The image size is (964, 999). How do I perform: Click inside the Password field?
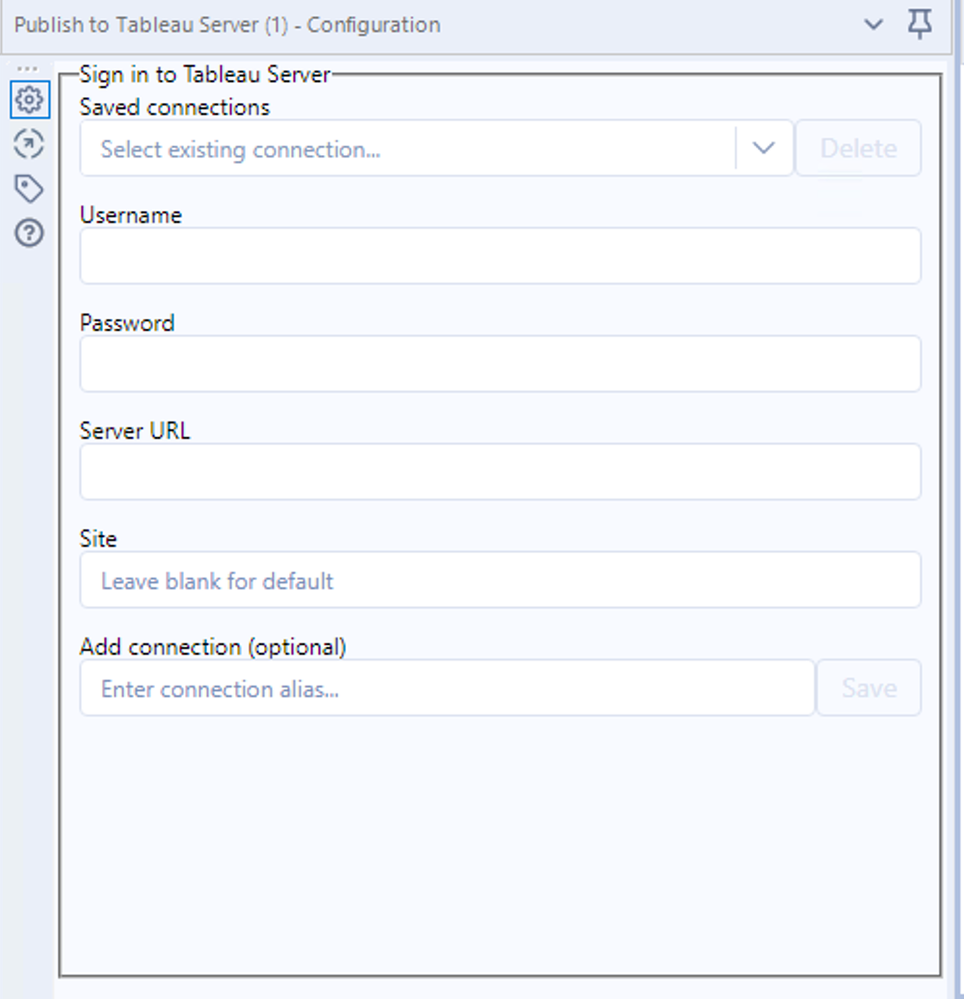point(500,364)
